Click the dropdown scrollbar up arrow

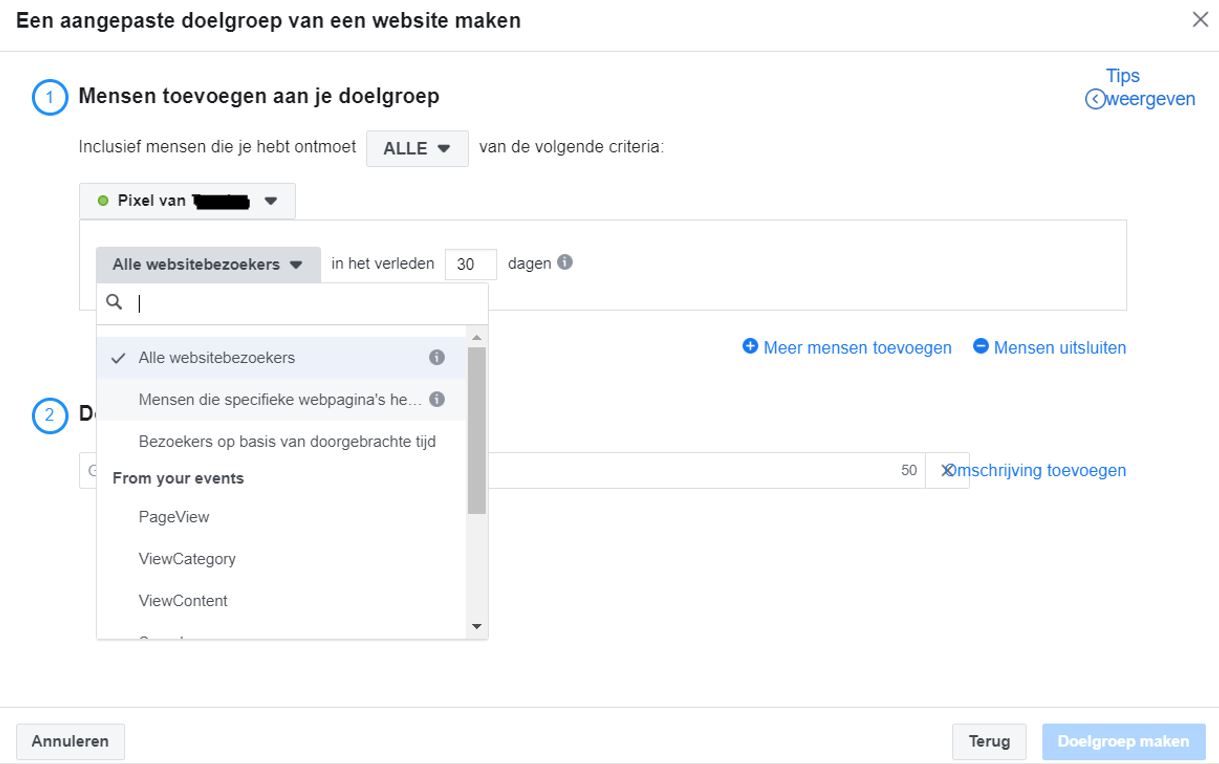(x=477, y=336)
